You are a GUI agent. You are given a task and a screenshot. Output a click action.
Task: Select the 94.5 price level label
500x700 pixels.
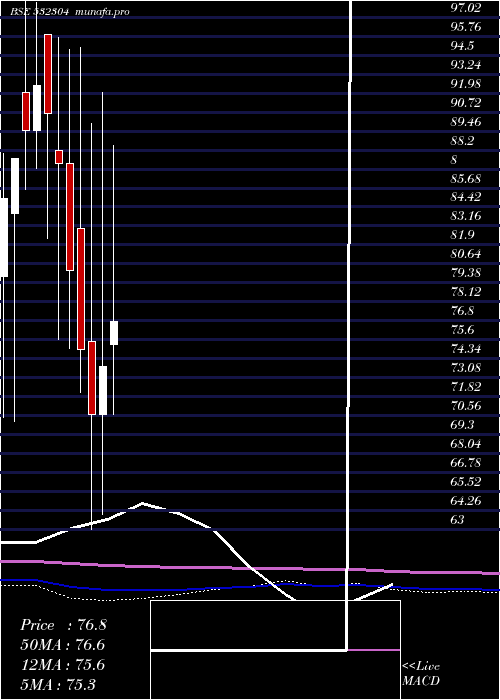462,46
